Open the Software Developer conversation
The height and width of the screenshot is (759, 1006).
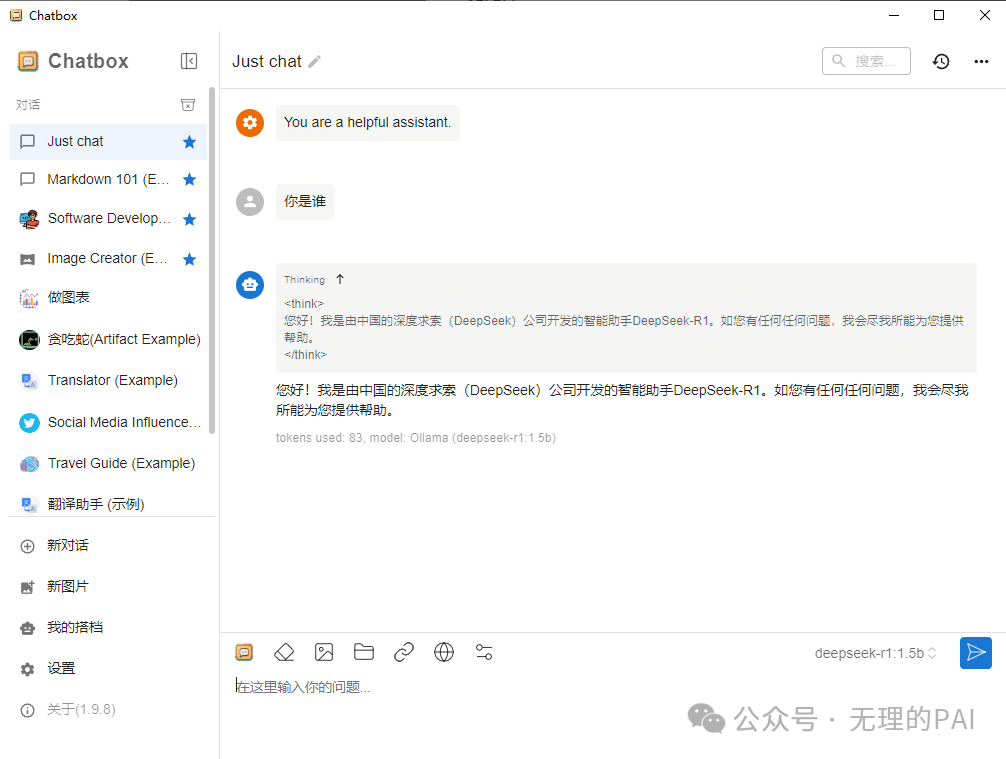[108, 219]
